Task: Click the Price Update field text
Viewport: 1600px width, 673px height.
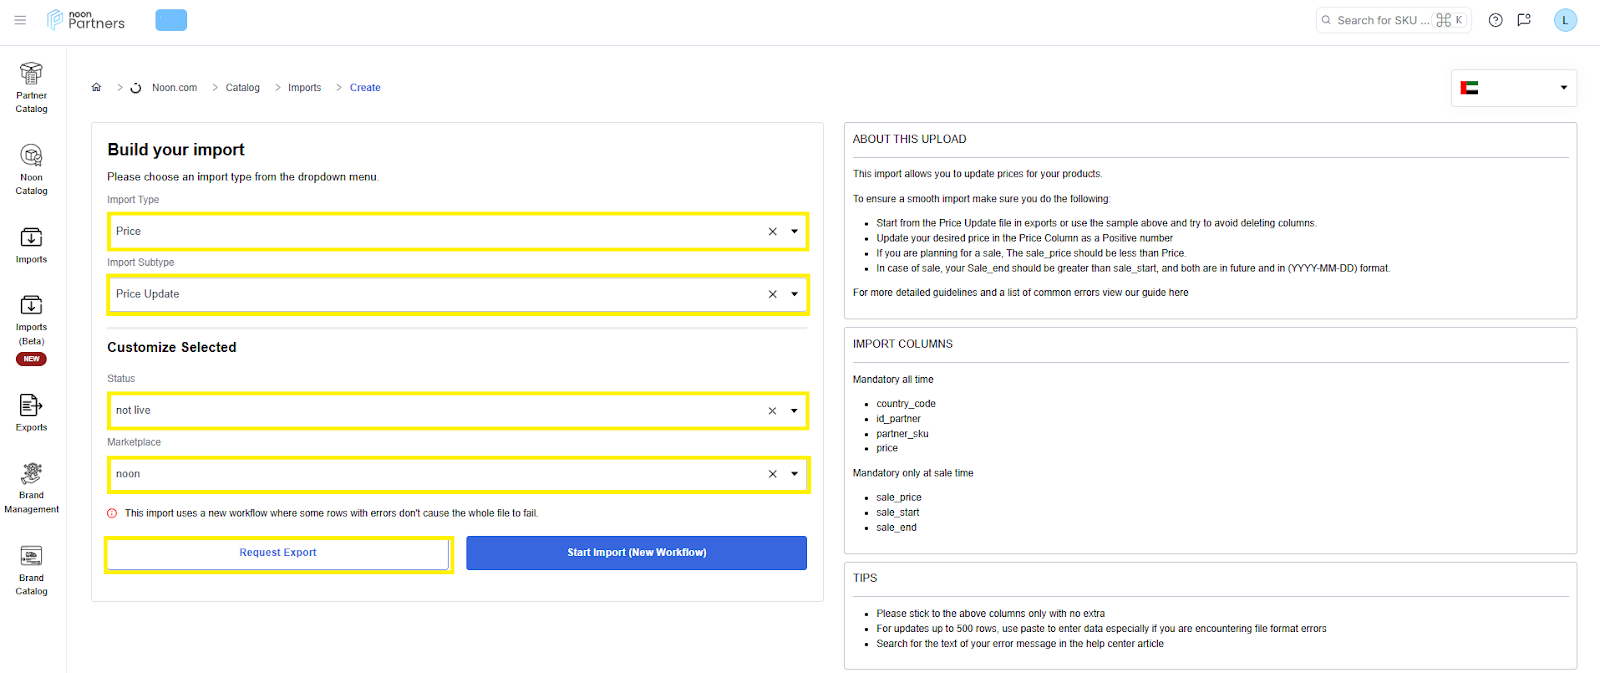Action: click(148, 294)
